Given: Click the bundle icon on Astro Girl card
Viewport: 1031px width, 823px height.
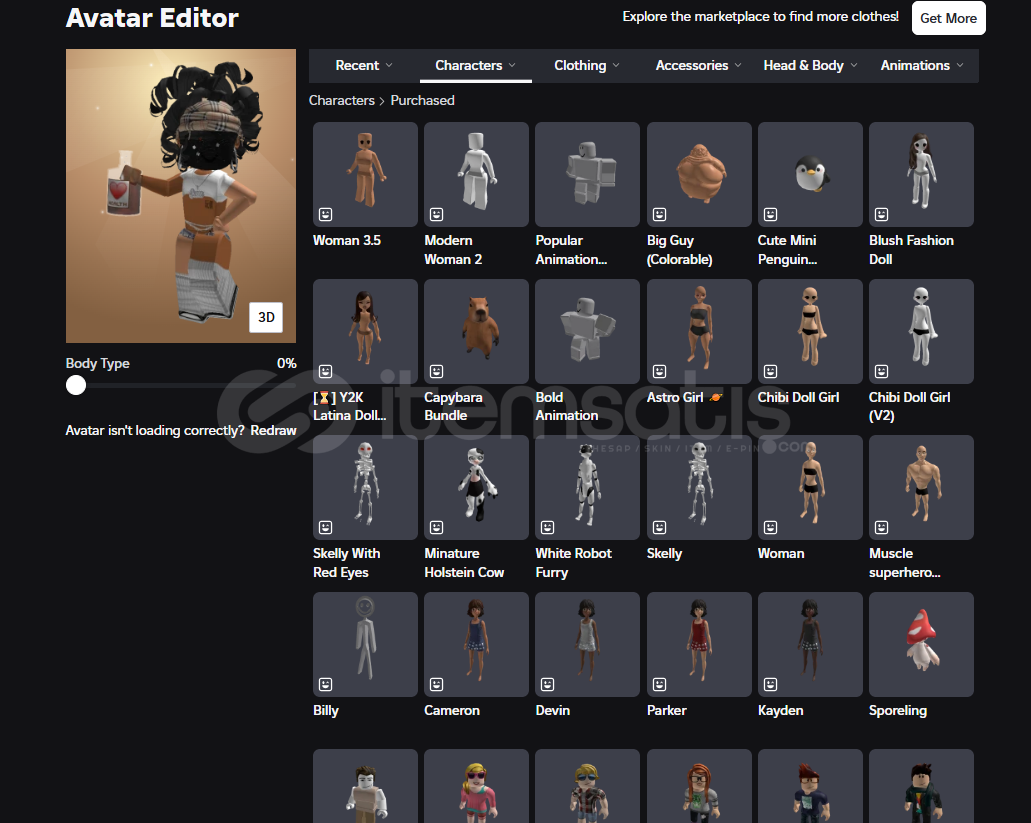Looking at the screenshot, I should (659, 371).
